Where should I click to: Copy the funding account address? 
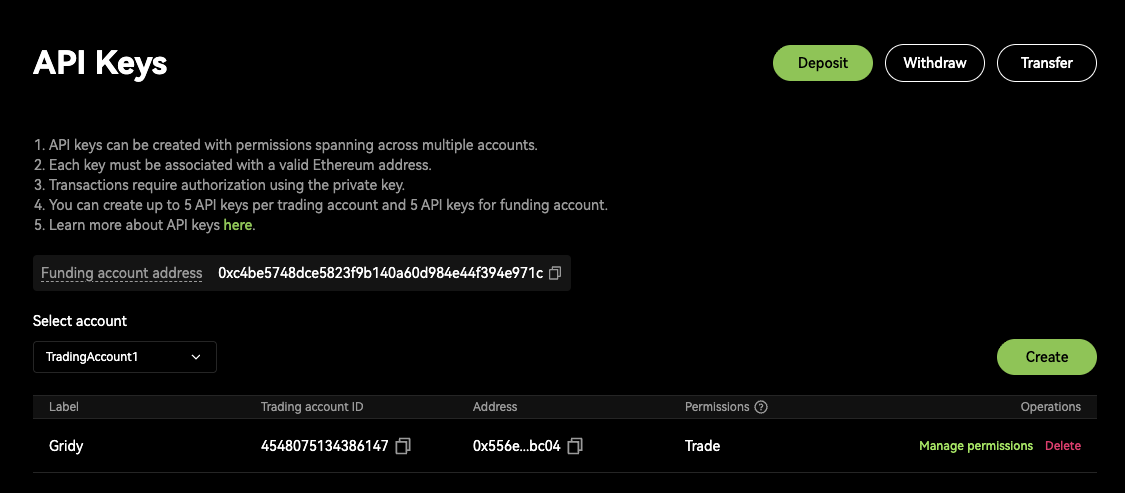(x=556, y=273)
